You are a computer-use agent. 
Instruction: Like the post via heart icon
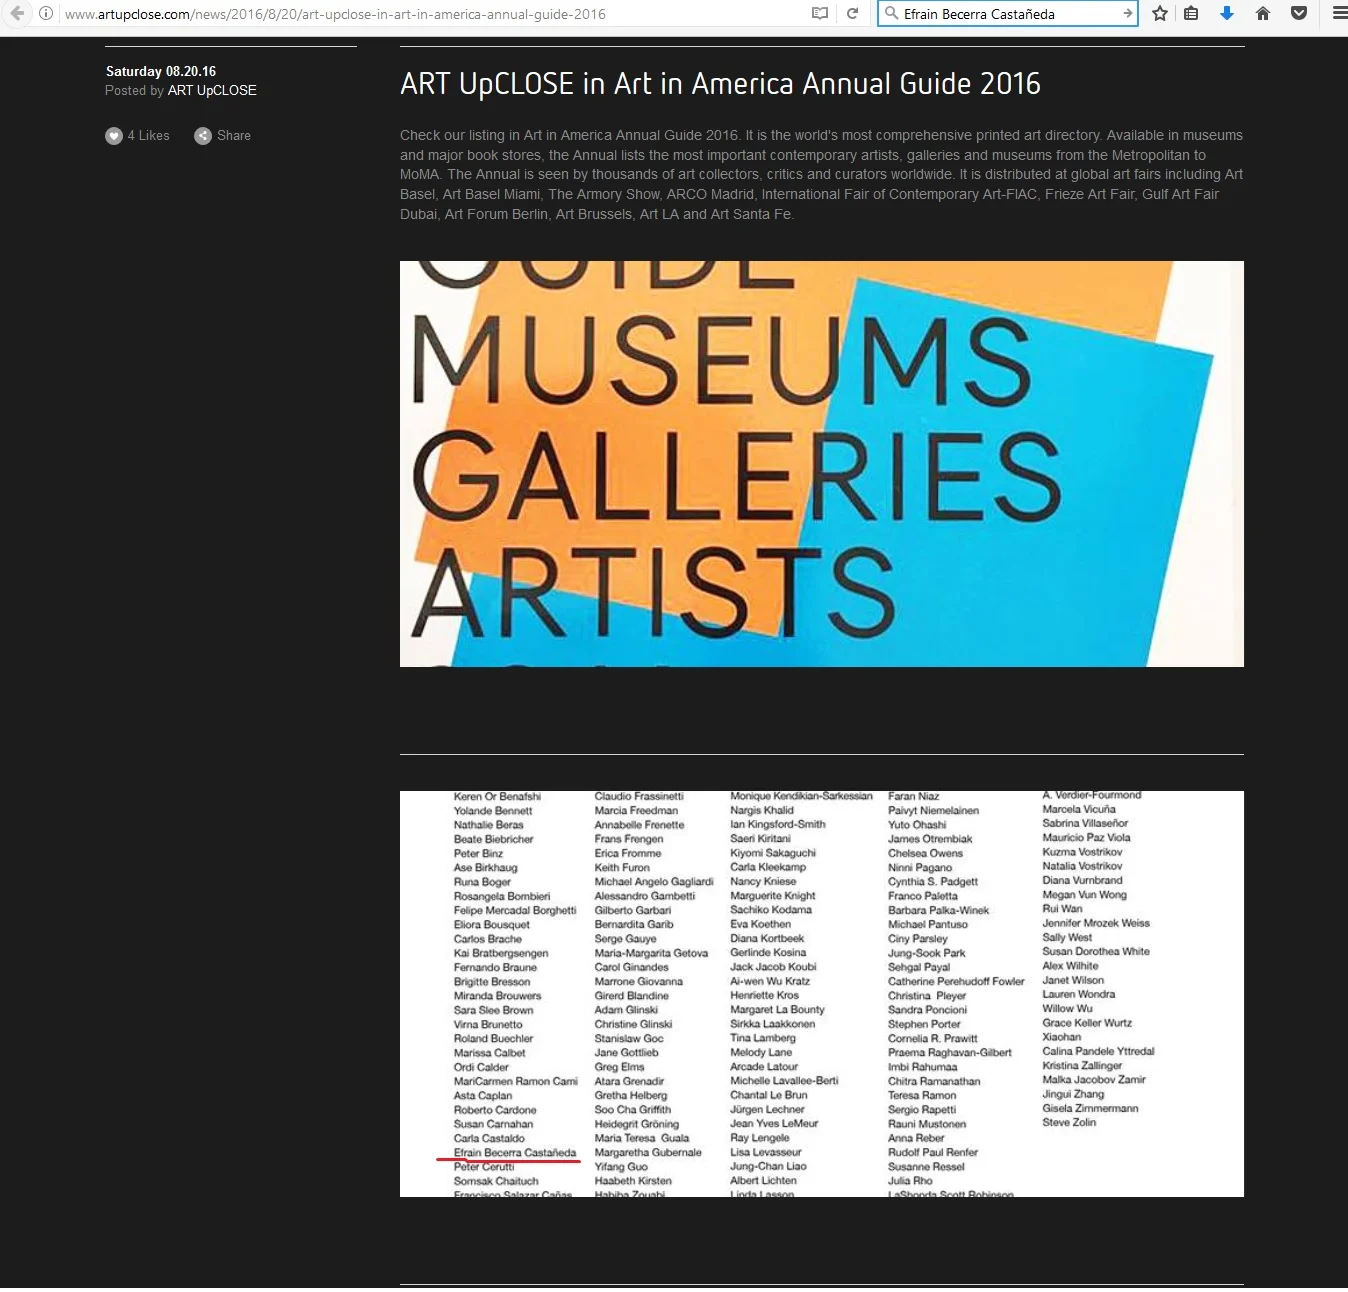114,136
